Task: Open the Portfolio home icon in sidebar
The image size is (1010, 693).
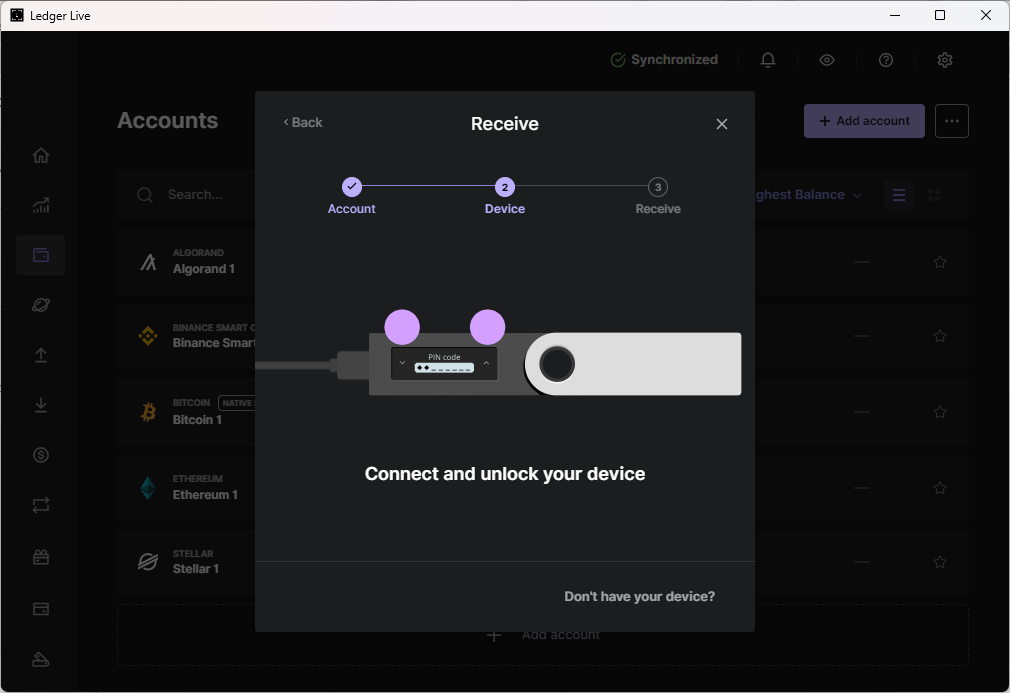Action: (41, 155)
